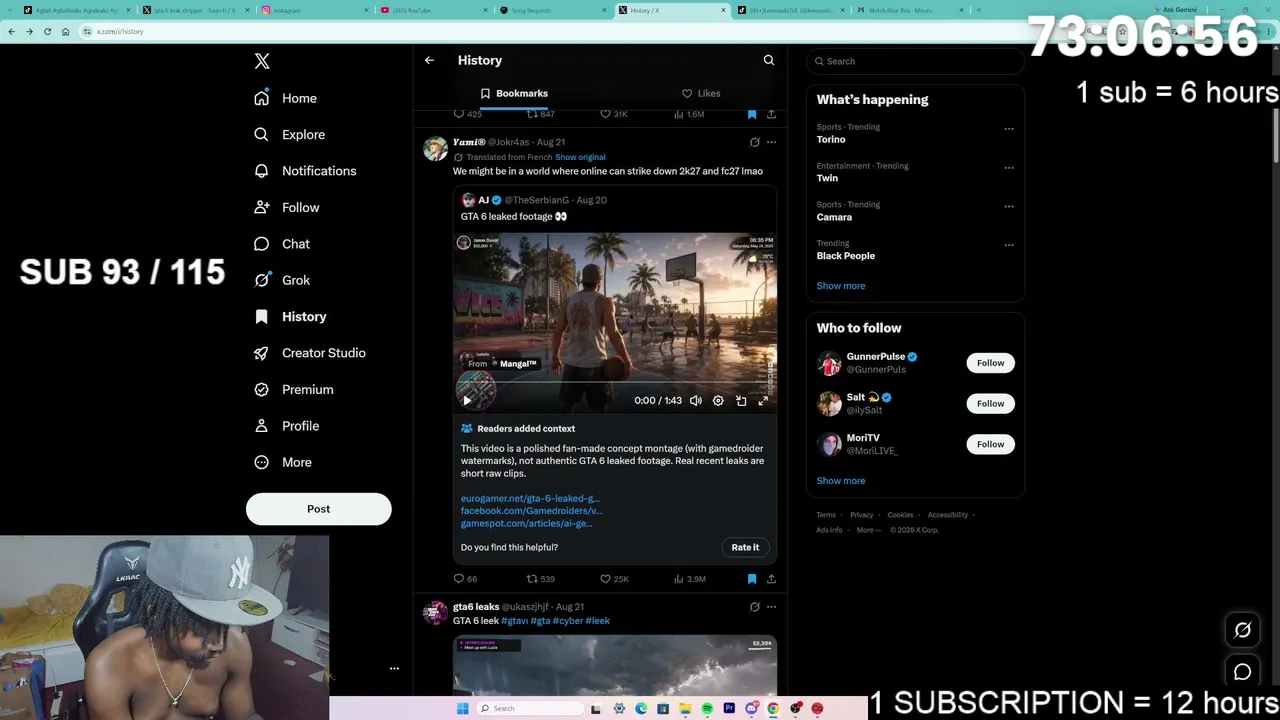Follow Salt
The height and width of the screenshot is (720, 1280).
tap(990, 403)
